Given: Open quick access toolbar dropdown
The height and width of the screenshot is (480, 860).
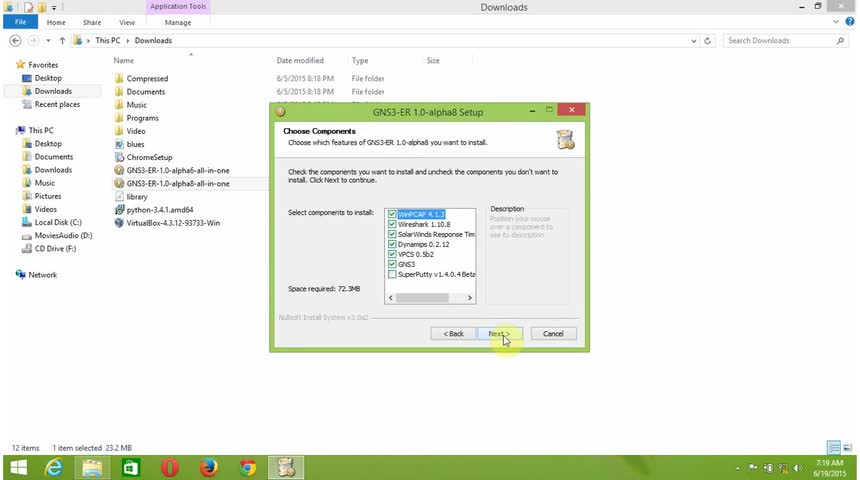Looking at the screenshot, I should 54,8.
